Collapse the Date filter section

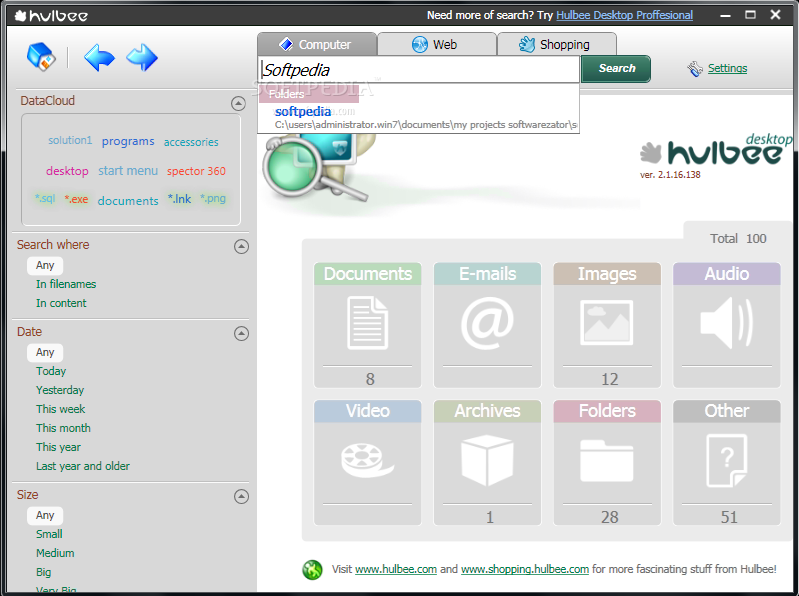pos(241,334)
